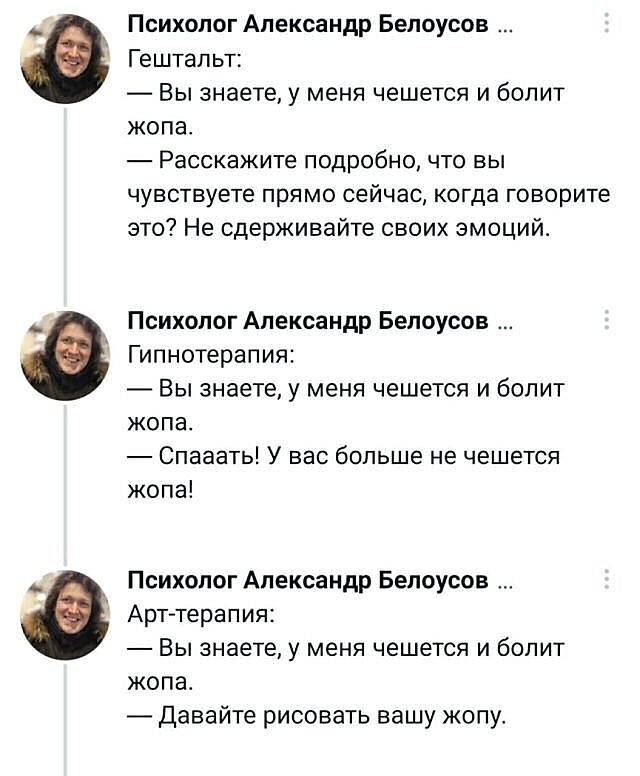Image resolution: width=640 pixels, height=776 pixels.
Task: Visit the author profile link above Гипнотерапия
Action: click(x=310, y=321)
